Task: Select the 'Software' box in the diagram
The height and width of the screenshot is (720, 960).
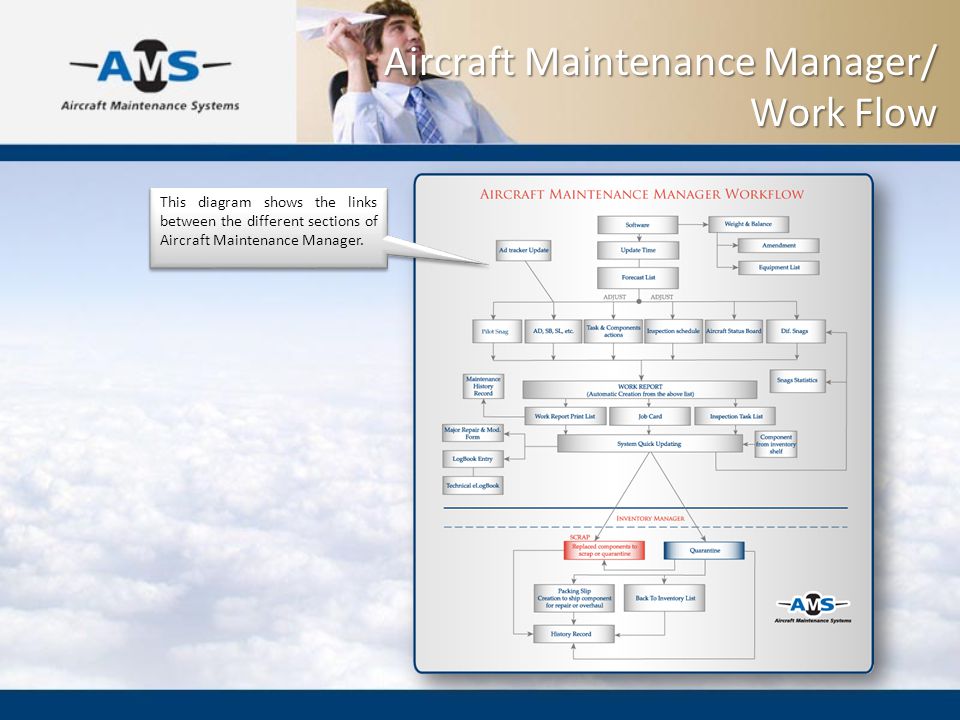Action: [637, 225]
